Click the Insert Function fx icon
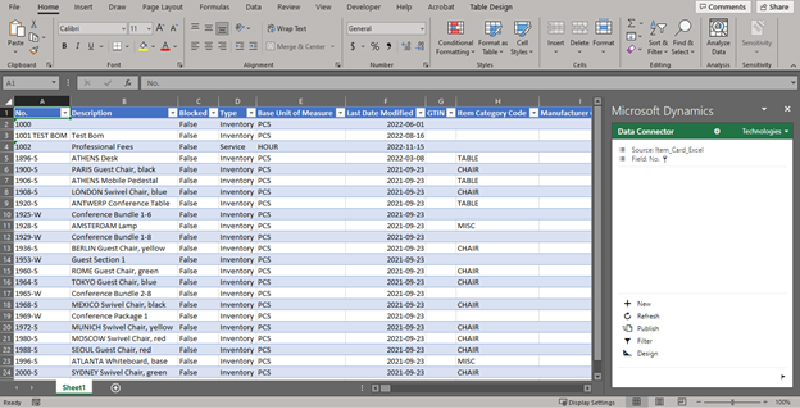800x408 pixels. coord(127,84)
